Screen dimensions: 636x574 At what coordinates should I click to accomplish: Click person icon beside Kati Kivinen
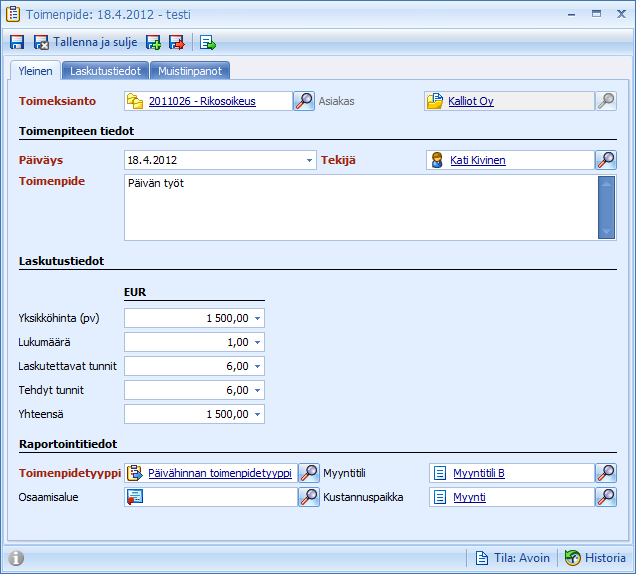pos(437,160)
